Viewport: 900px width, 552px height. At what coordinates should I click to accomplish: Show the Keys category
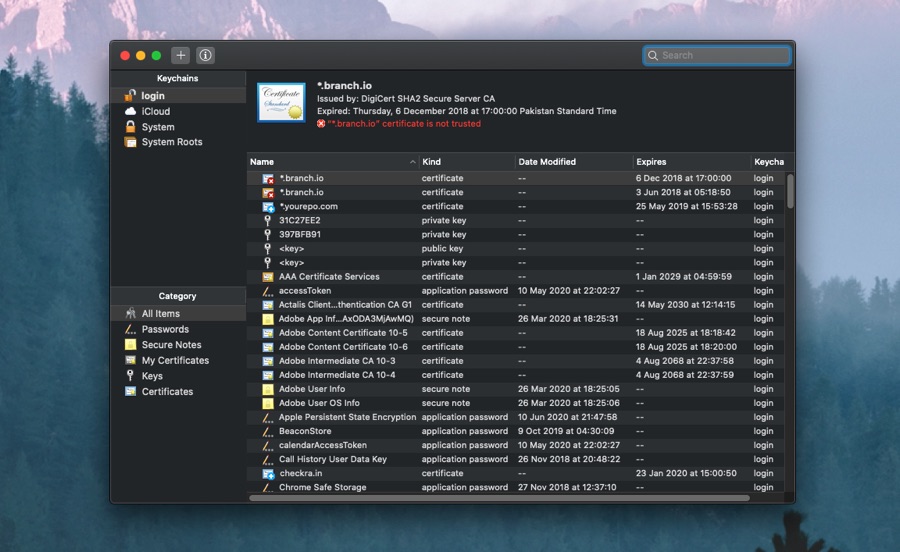(178, 376)
